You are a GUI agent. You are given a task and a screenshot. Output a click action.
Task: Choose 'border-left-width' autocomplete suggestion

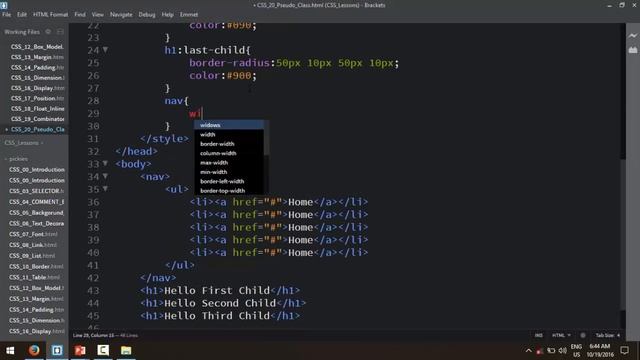tap(229, 181)
